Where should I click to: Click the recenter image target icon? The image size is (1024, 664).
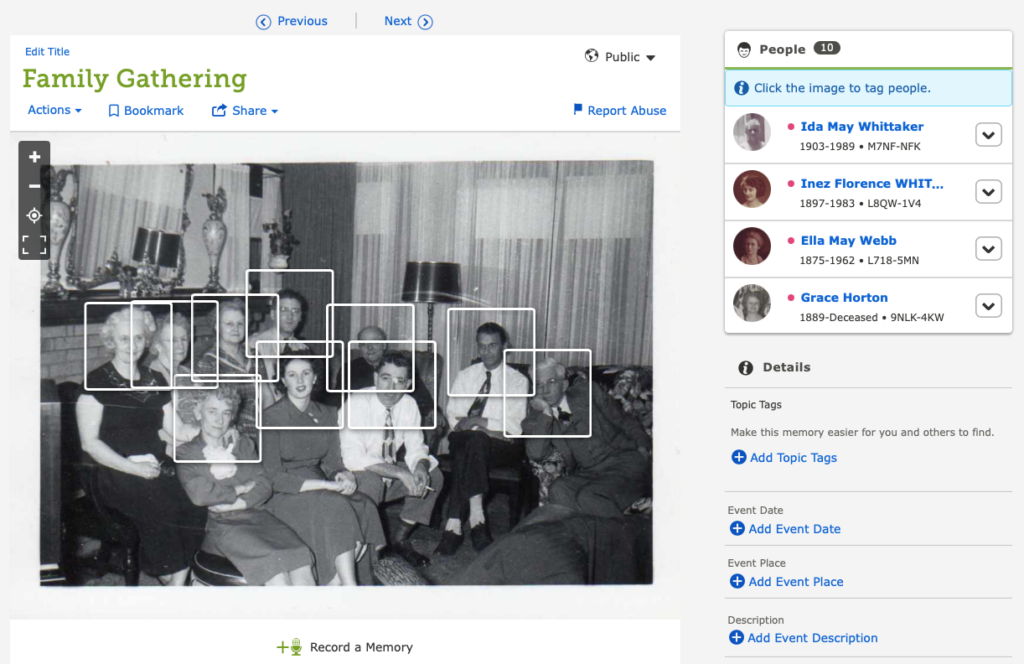click(35, 215)
